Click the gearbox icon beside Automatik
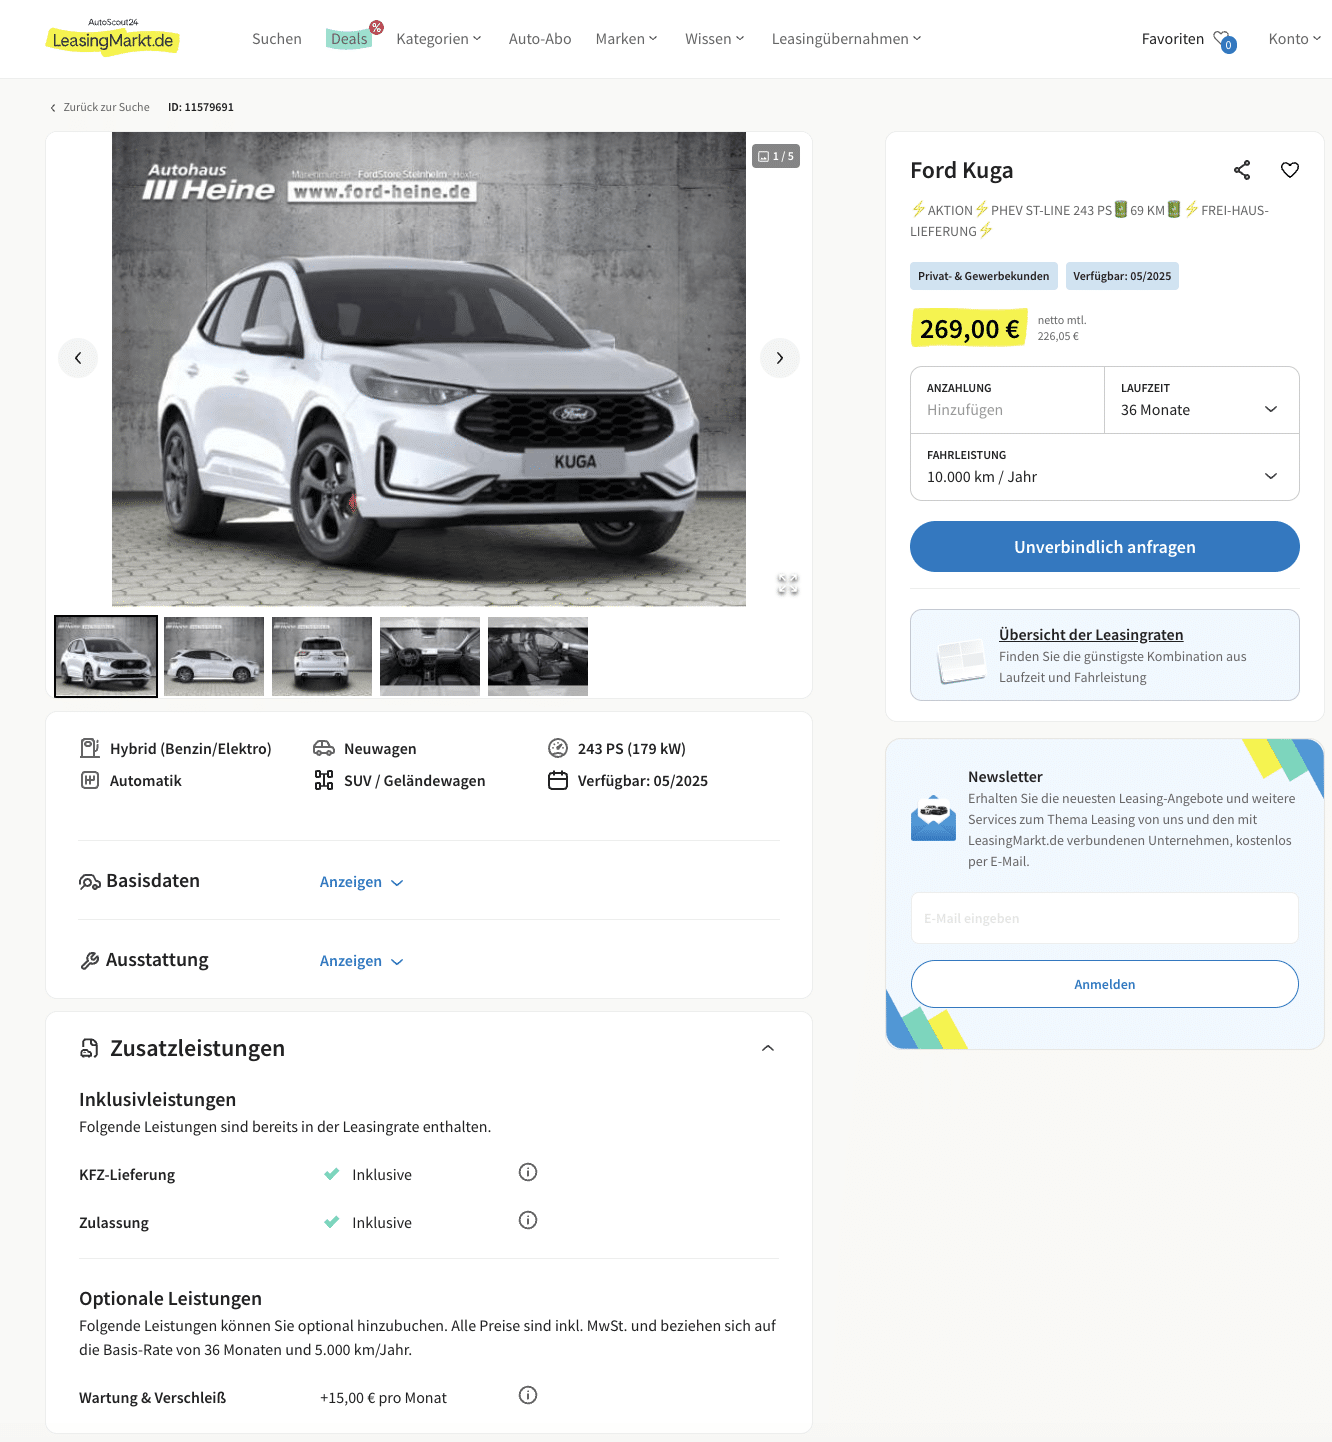The image size is (1332, 1442). 90,780
